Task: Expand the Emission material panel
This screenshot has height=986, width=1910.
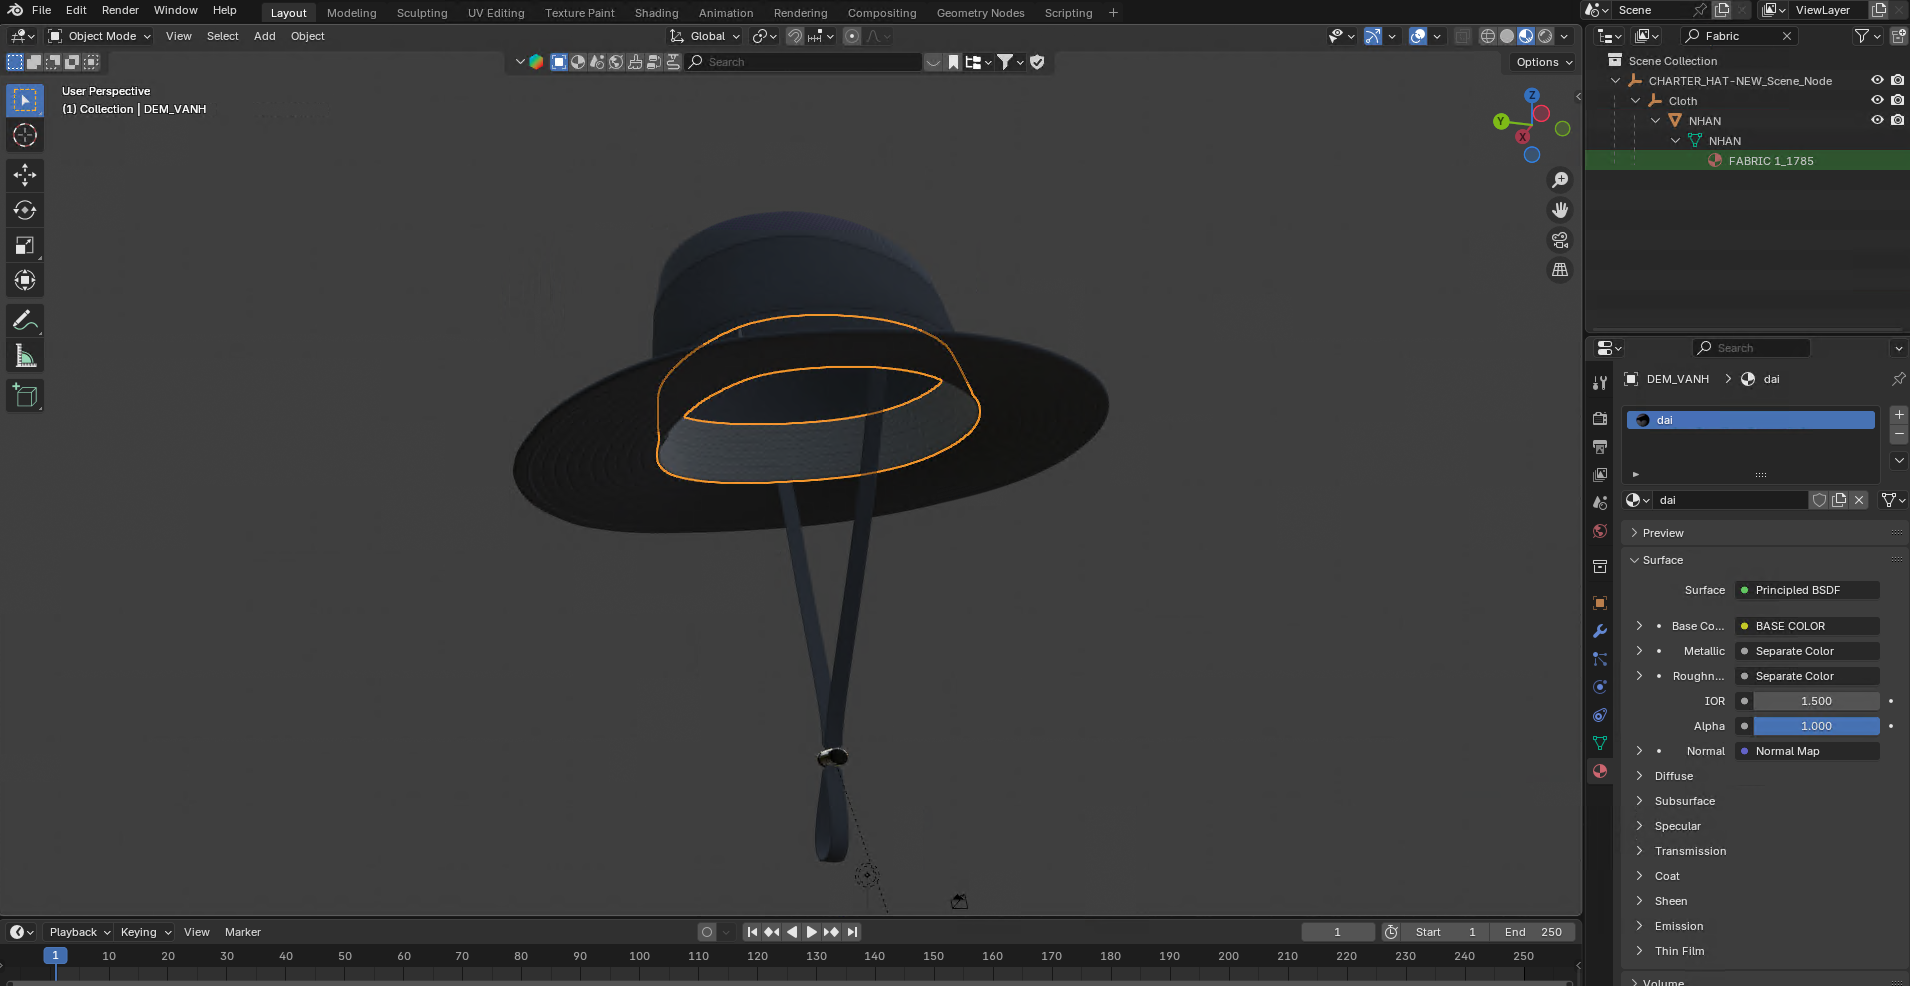Action: pyautogui.click(x=1678, y=926)
